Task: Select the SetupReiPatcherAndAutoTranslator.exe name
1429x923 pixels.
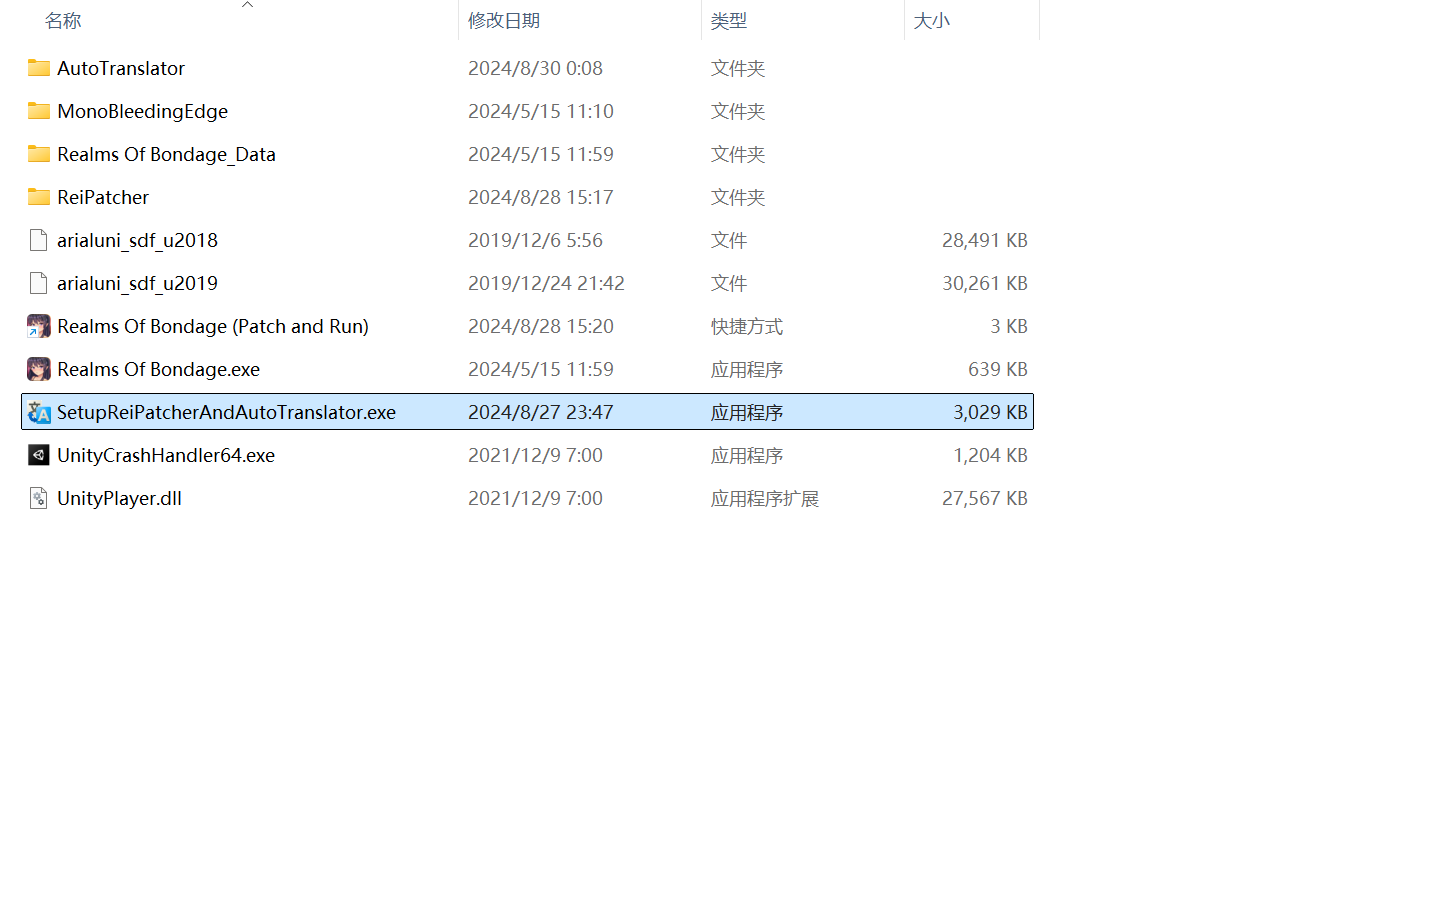Action: click(227, 412)
